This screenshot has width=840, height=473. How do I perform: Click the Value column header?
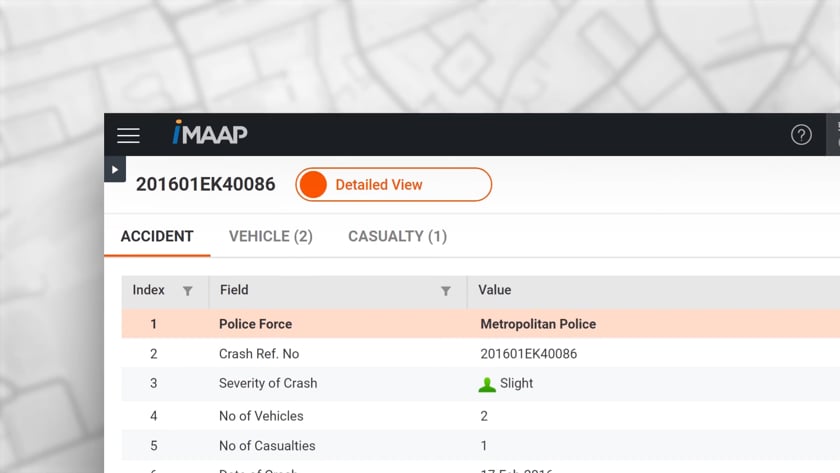tap(495, 290)
